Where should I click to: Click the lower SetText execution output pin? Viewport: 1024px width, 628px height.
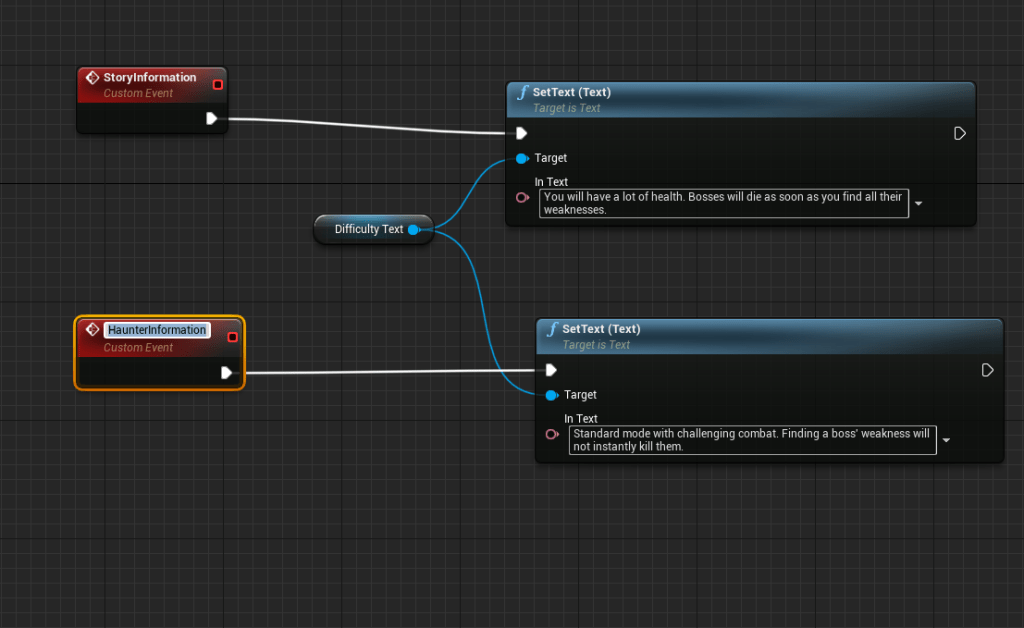[988, 370]
